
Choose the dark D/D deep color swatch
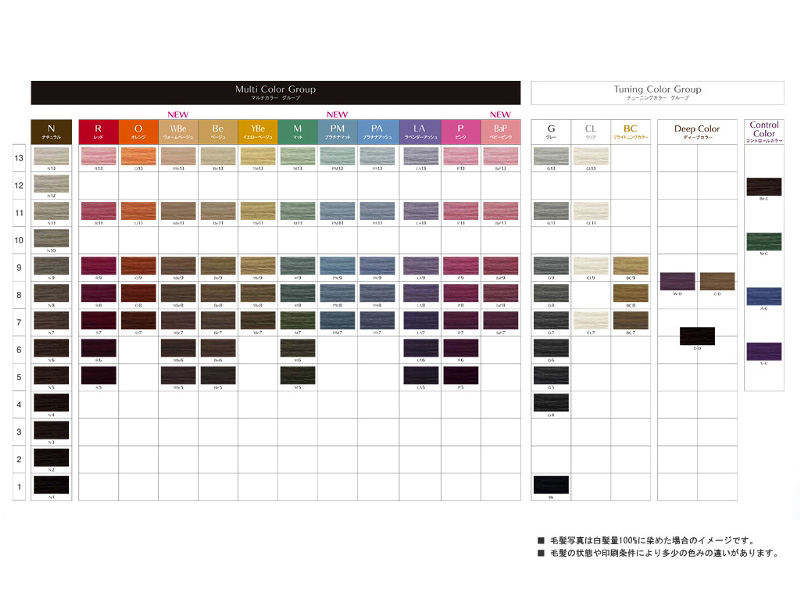[x=697, y=335]
